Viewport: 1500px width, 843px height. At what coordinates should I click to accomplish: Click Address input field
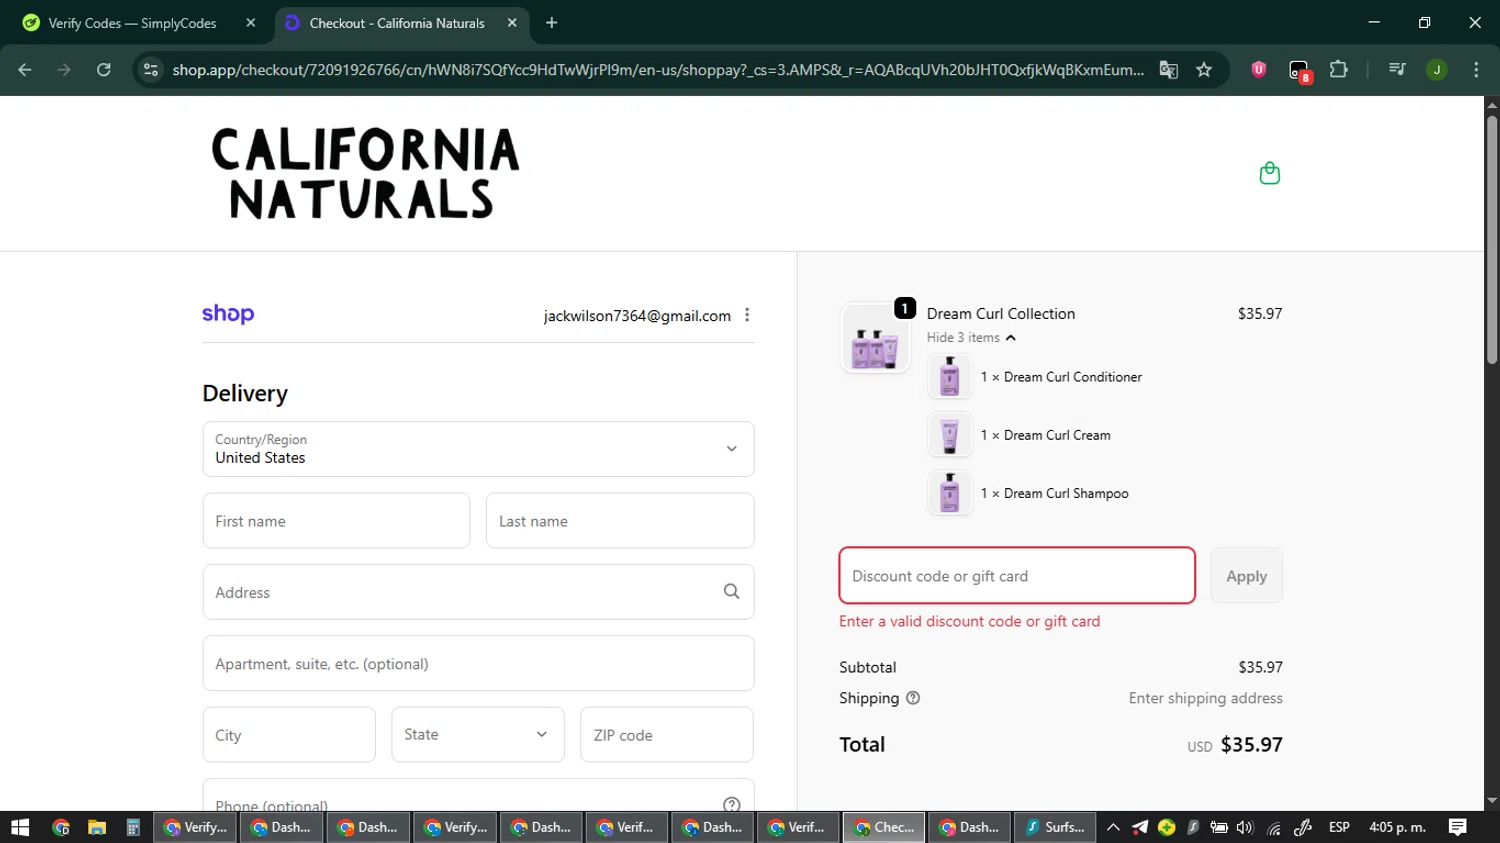coord(478,592)
